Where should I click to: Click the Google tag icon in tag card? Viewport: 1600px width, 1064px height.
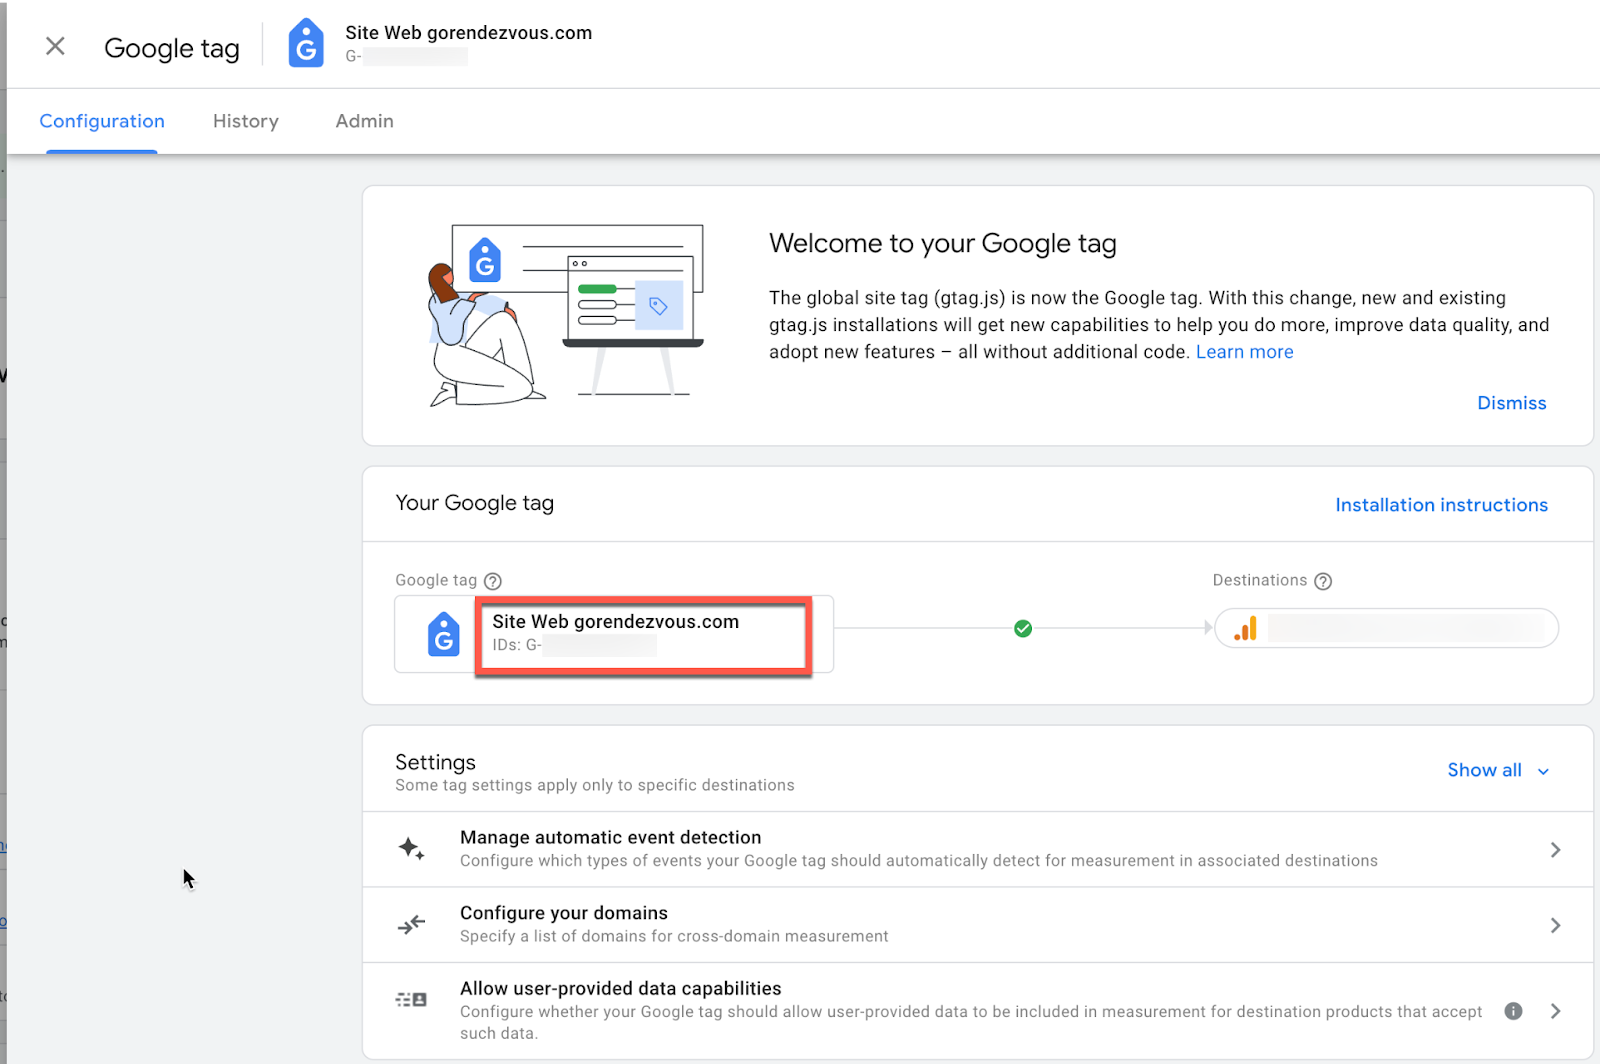444,634
